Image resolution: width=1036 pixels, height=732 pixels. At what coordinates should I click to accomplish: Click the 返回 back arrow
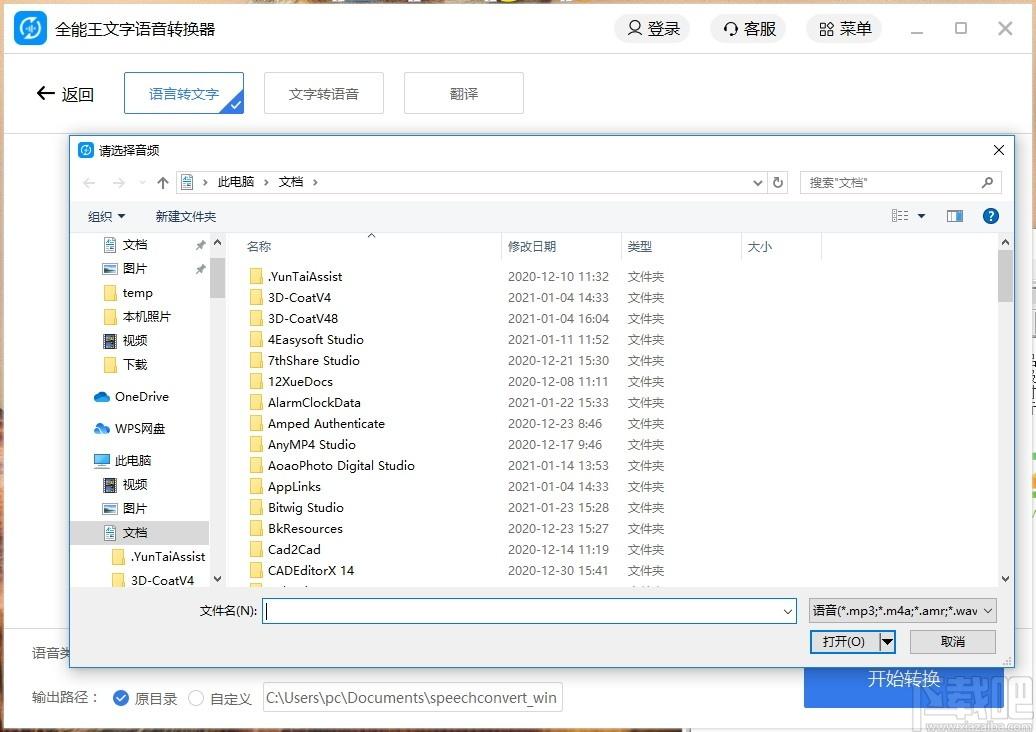[65, 94]
